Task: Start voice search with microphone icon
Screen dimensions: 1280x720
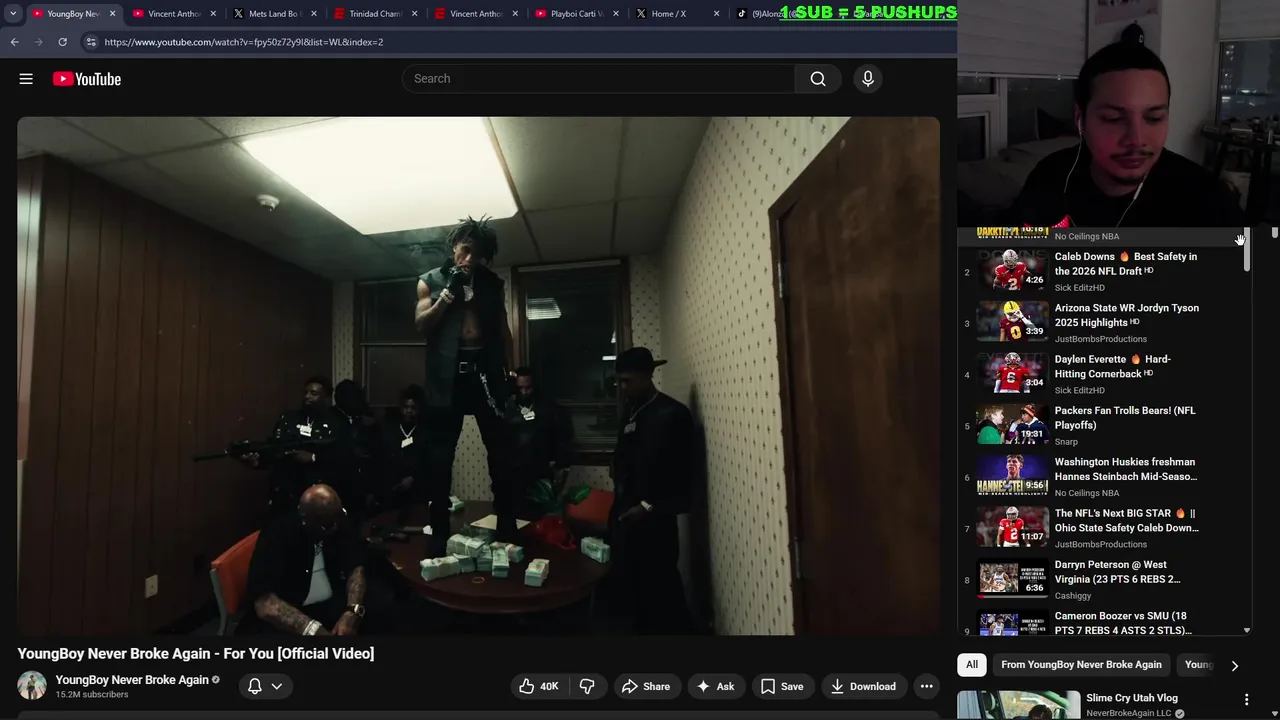Action: tap(868, 79)
